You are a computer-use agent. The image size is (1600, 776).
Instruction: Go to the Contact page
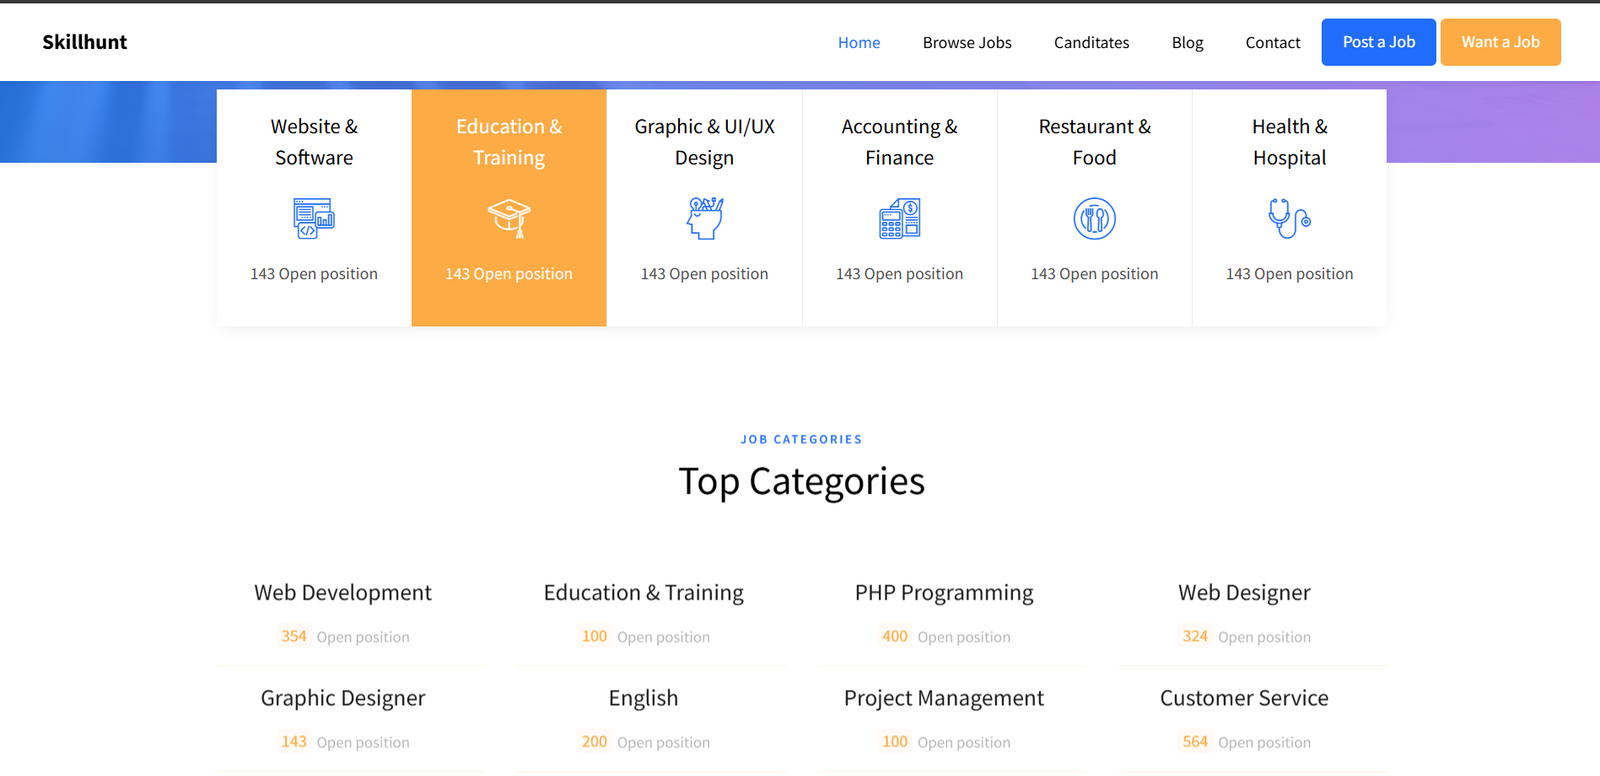coord(1273,42)
